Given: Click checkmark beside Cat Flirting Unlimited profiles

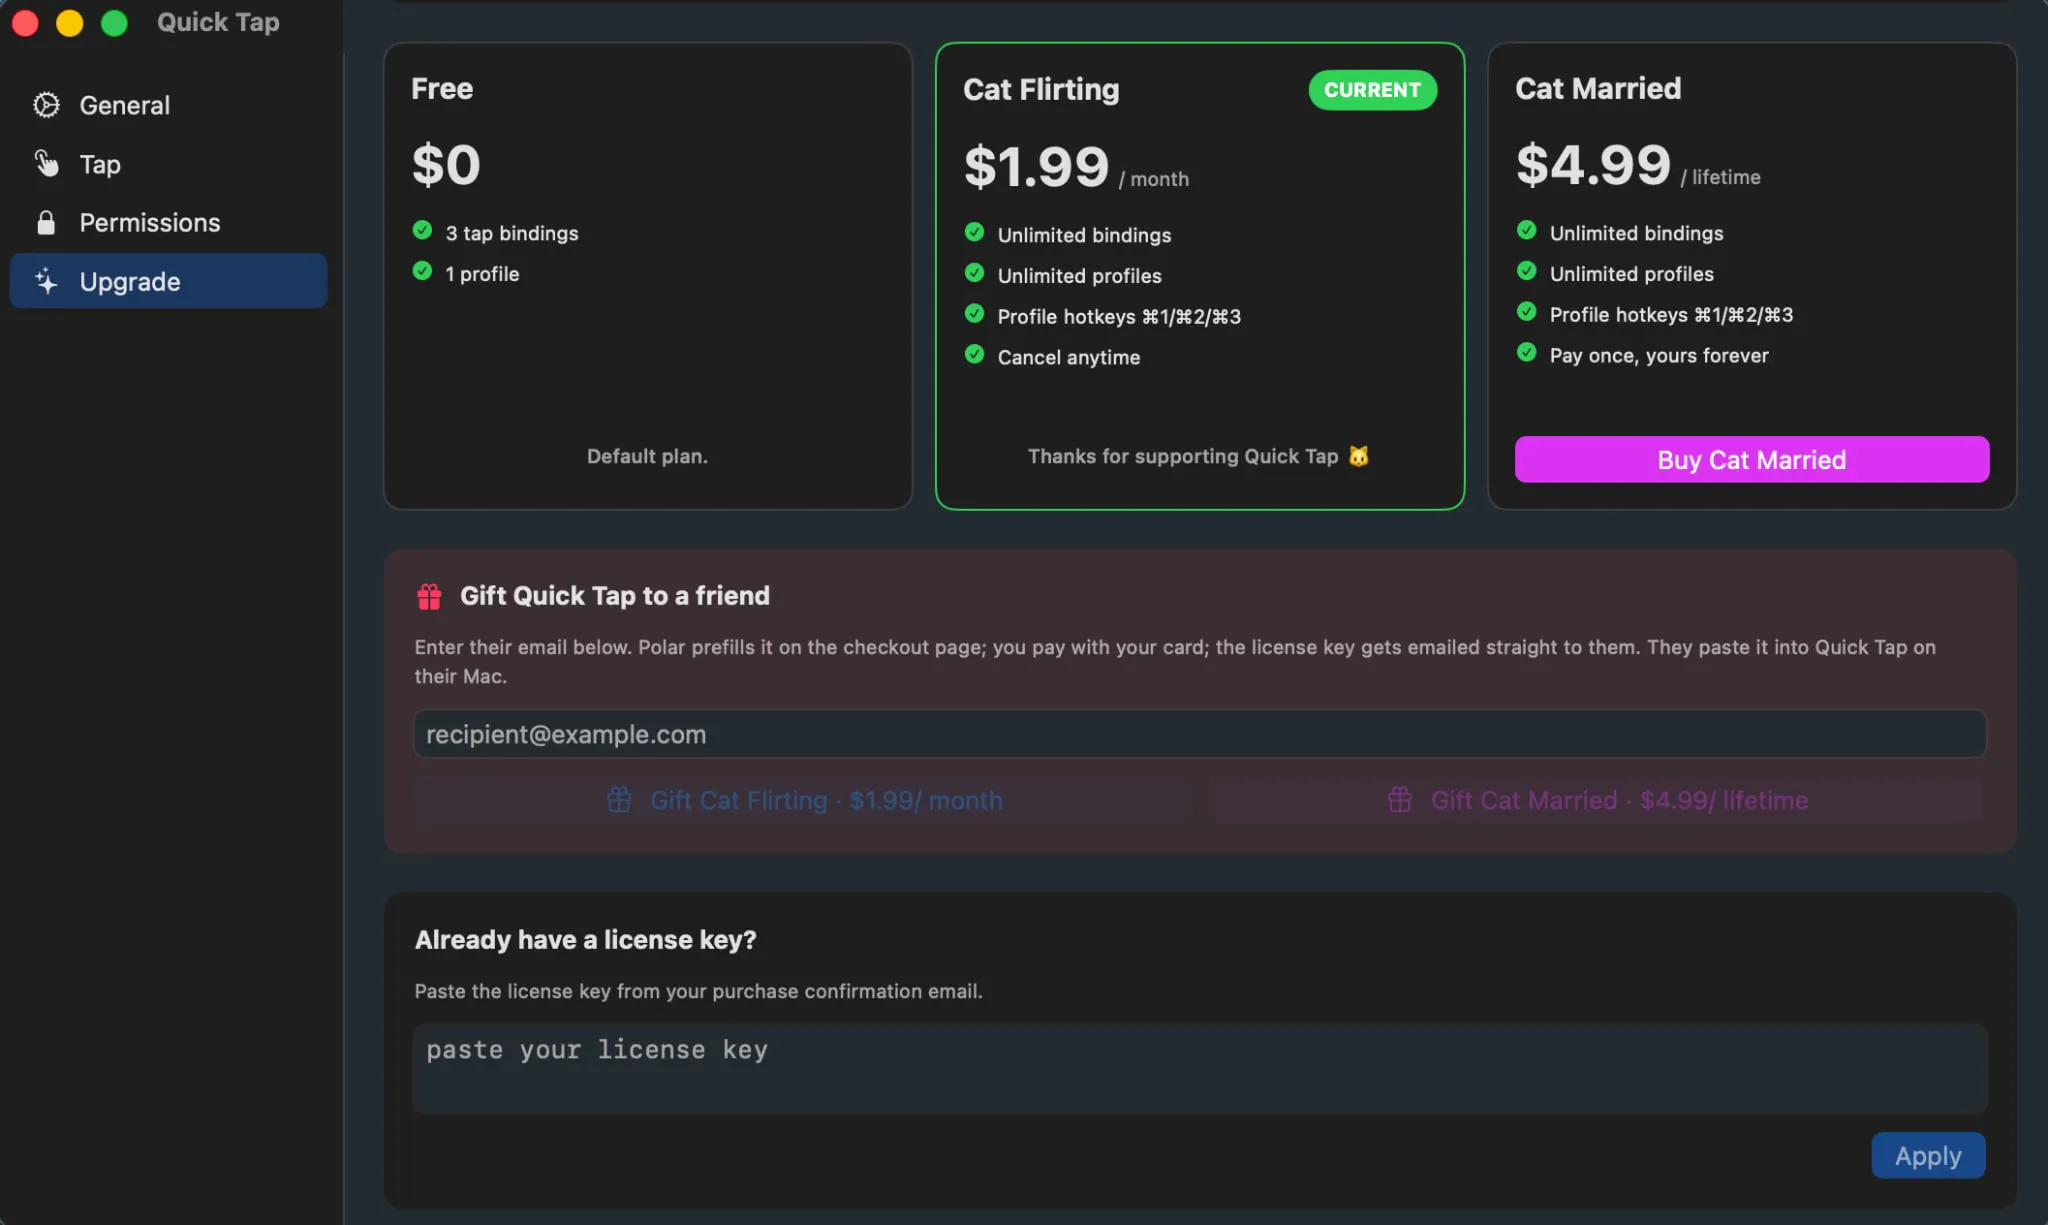Looking at the screenshot, I should tap(974, 273).
